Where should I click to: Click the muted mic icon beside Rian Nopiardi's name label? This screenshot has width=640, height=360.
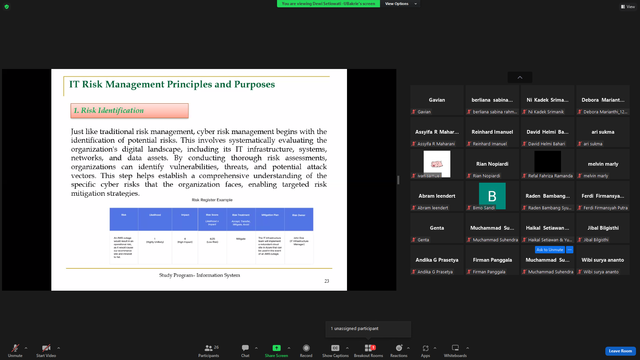click(469, 176)
